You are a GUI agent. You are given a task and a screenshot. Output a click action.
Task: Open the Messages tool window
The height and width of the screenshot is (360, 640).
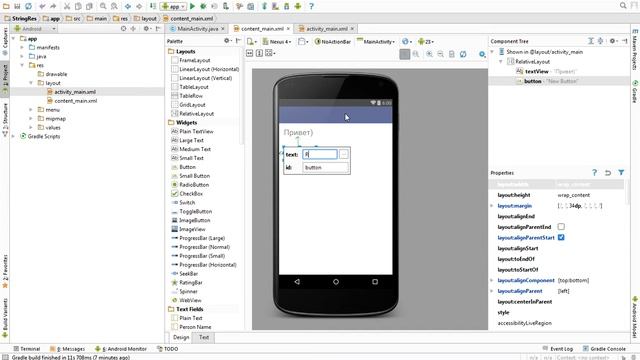(67, 349)
